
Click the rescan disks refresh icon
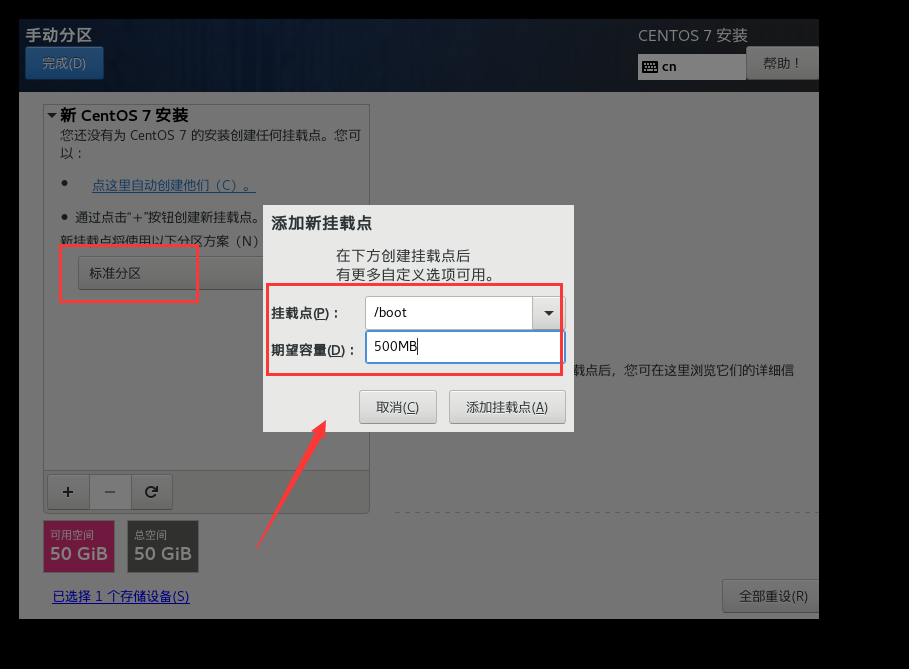coord(152,491)
